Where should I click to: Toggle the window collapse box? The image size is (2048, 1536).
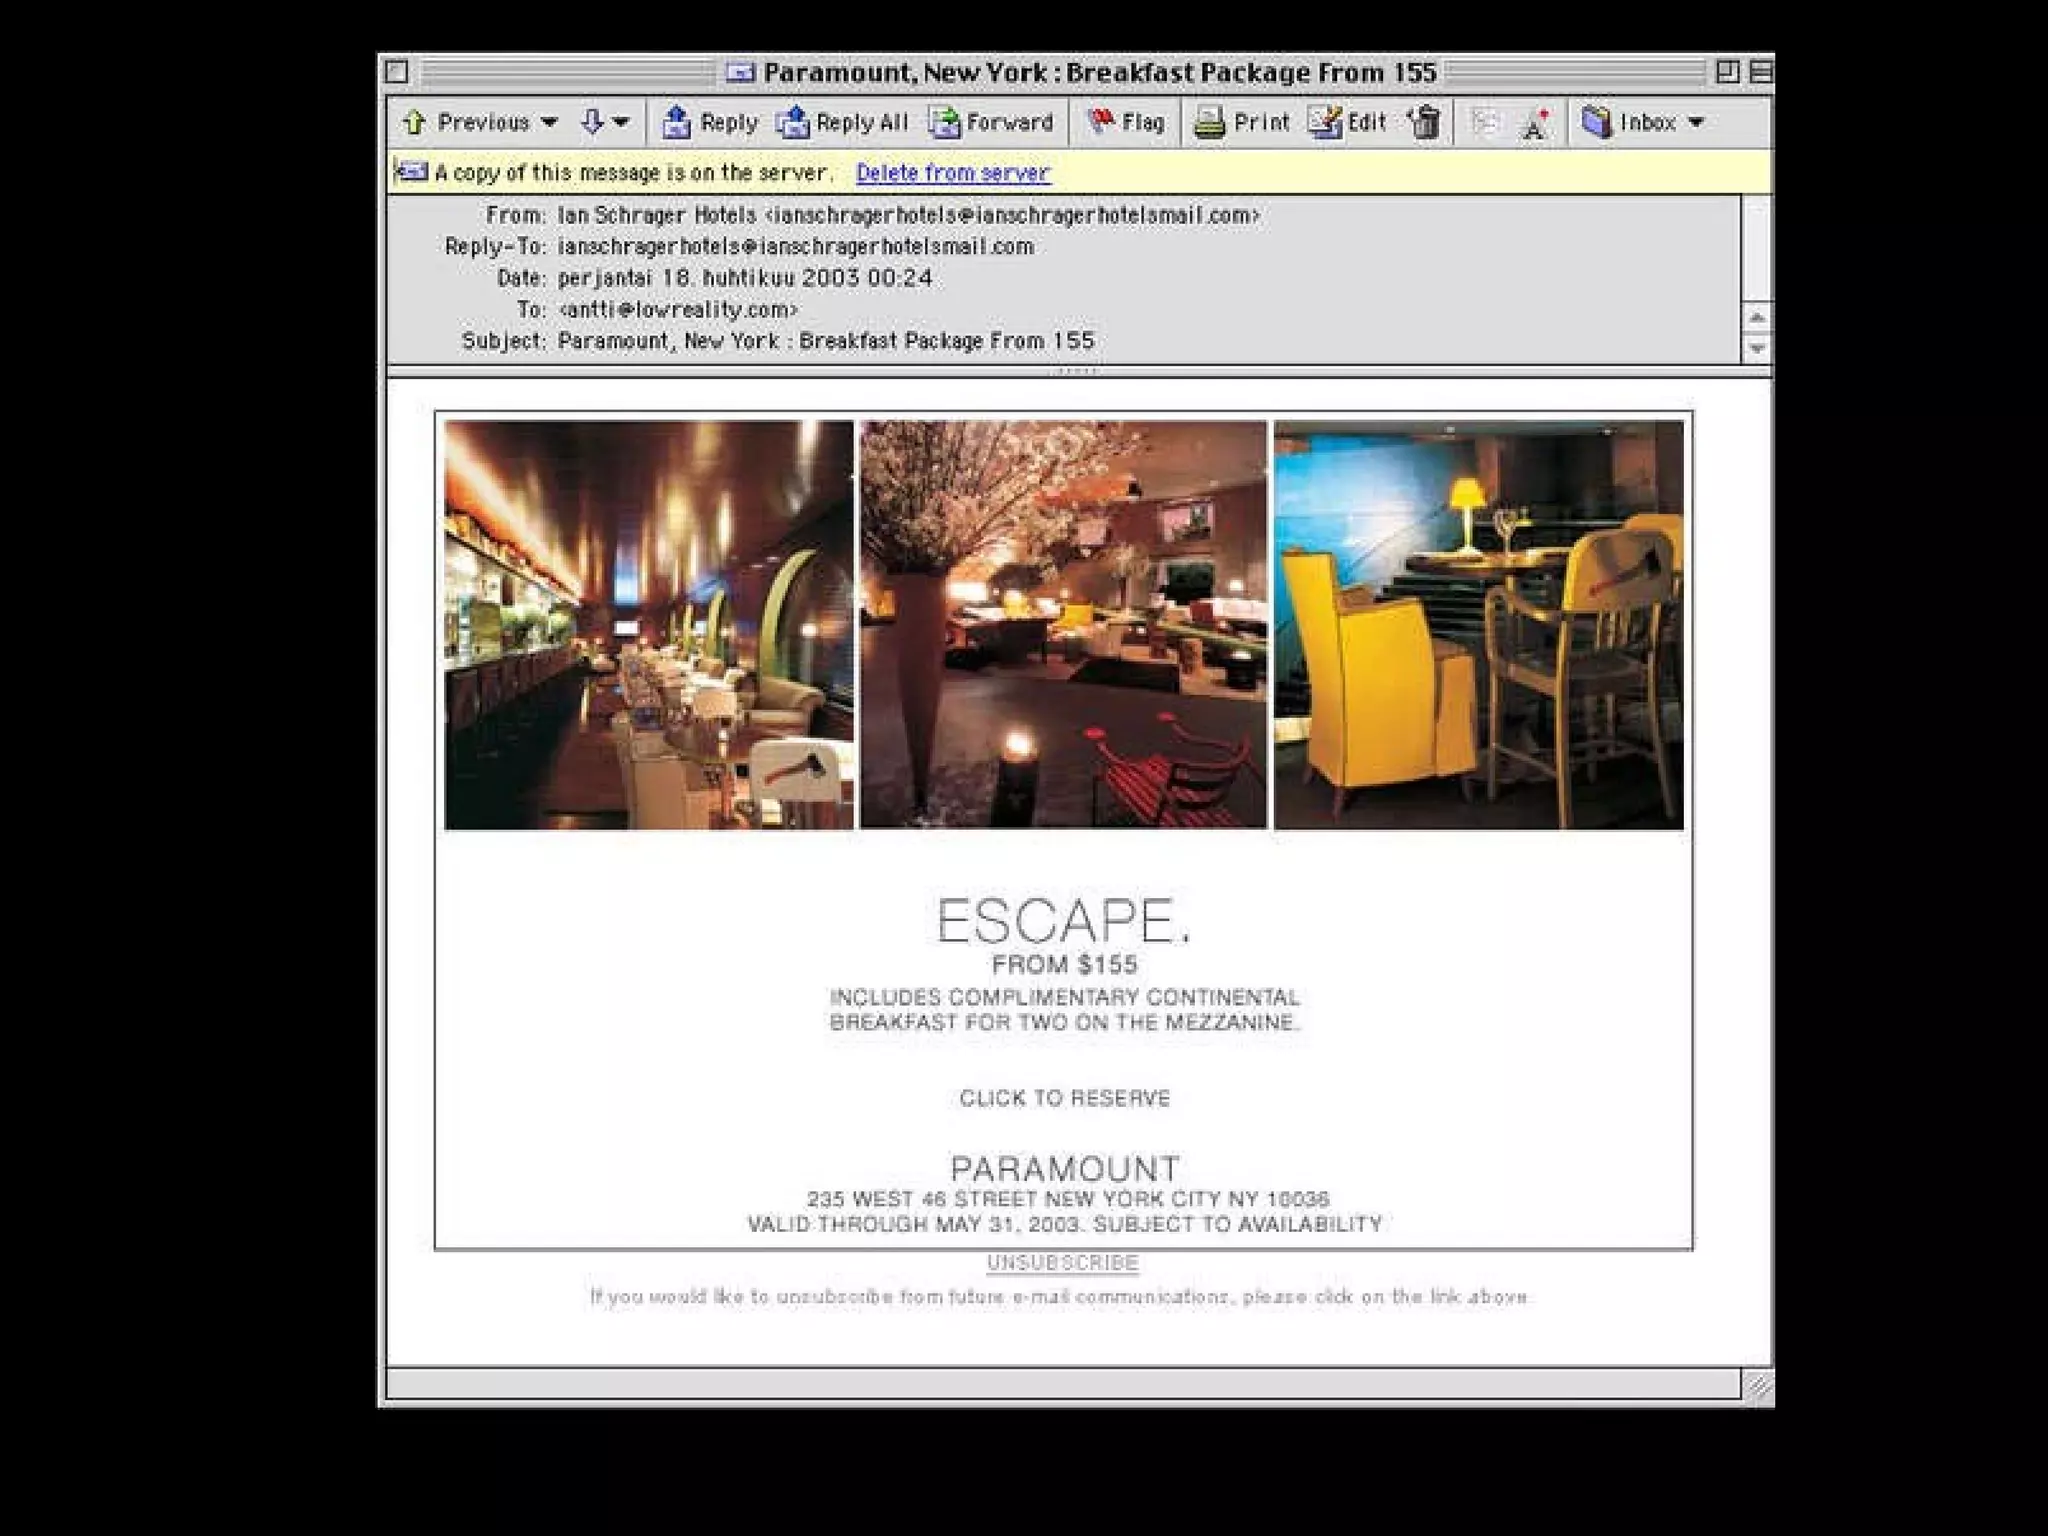(1760, 72)
